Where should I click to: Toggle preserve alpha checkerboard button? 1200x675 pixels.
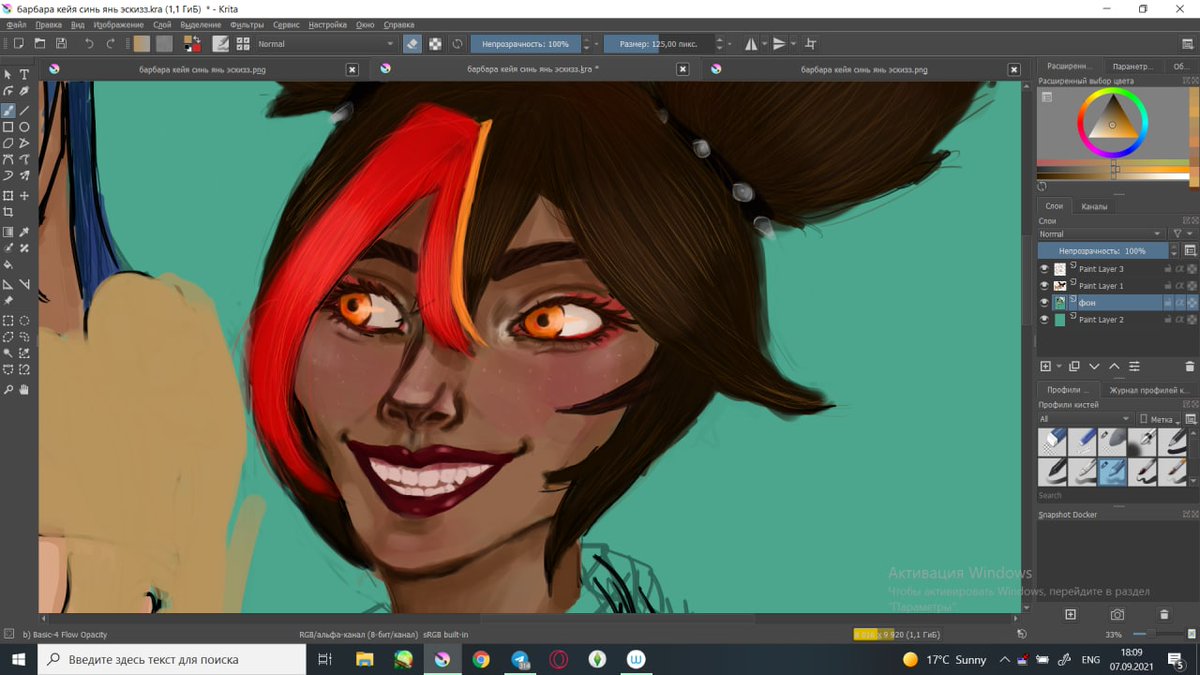[x=435, y=44]
